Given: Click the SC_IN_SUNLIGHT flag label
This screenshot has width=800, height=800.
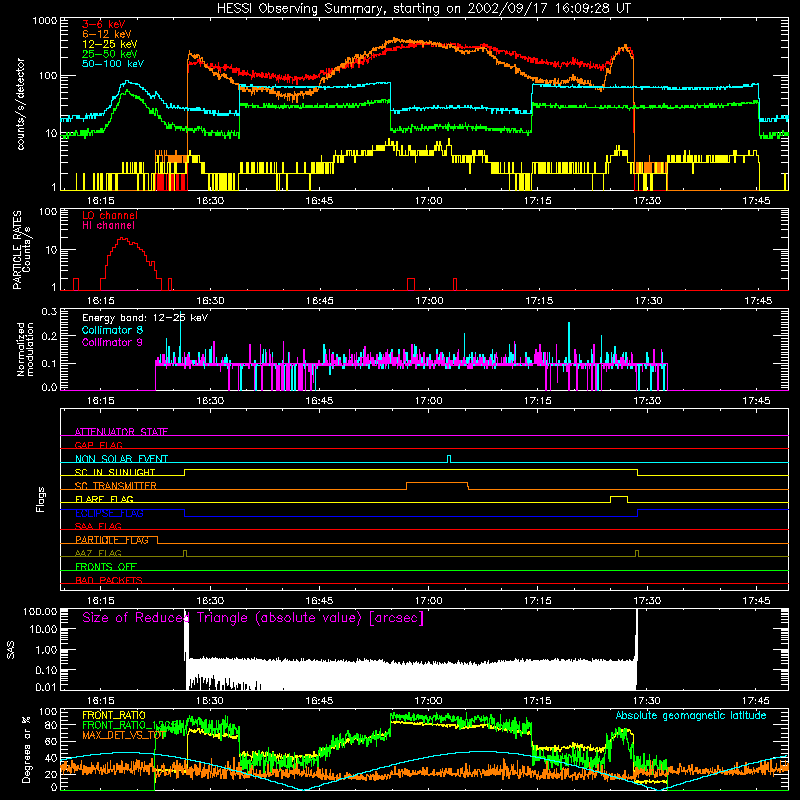Looking at the screenshot, I should [115, 472].
